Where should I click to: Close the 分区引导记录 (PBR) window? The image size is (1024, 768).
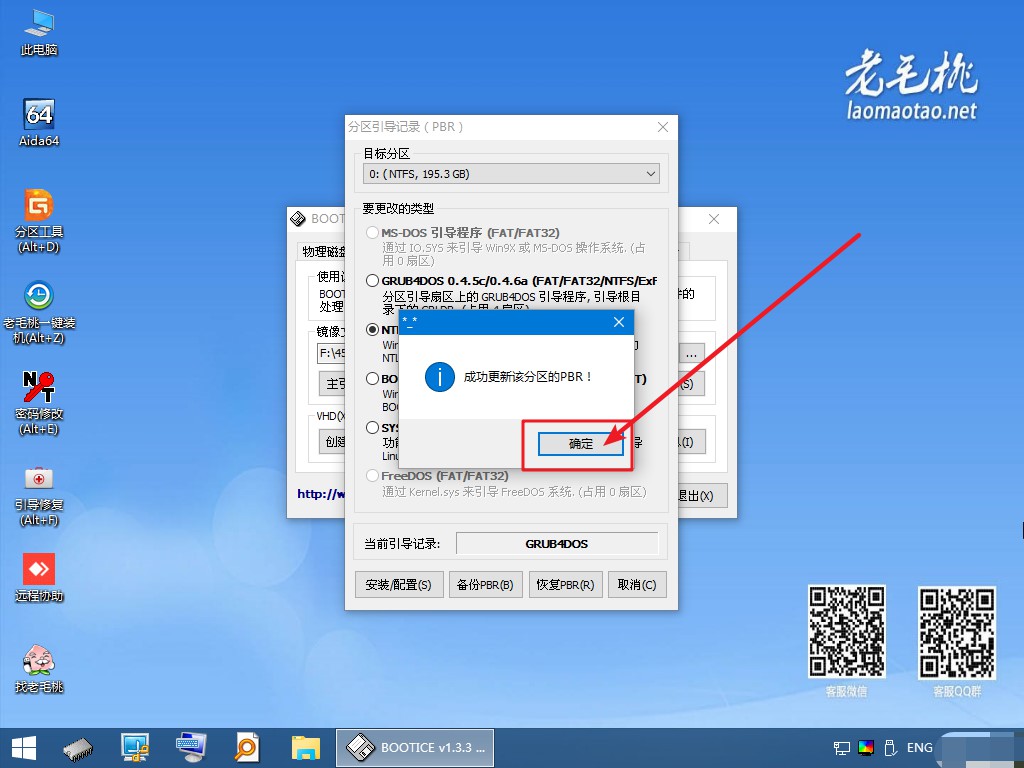coord(663,127)
